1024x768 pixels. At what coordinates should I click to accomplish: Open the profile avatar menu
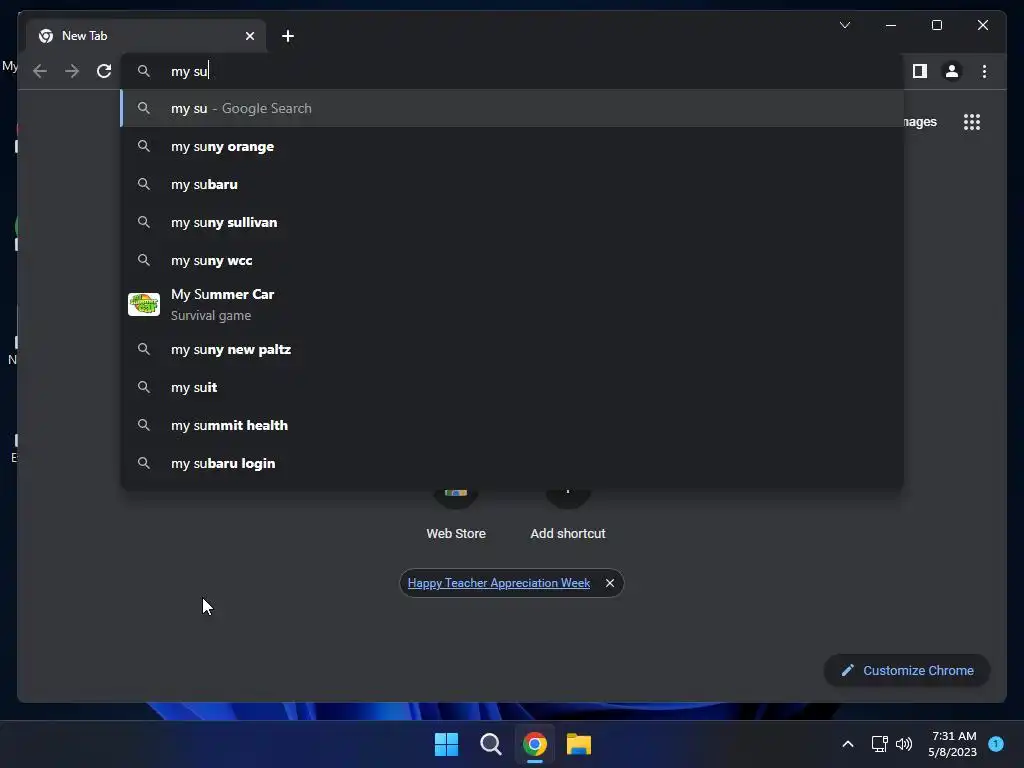(x=952, y=71)
